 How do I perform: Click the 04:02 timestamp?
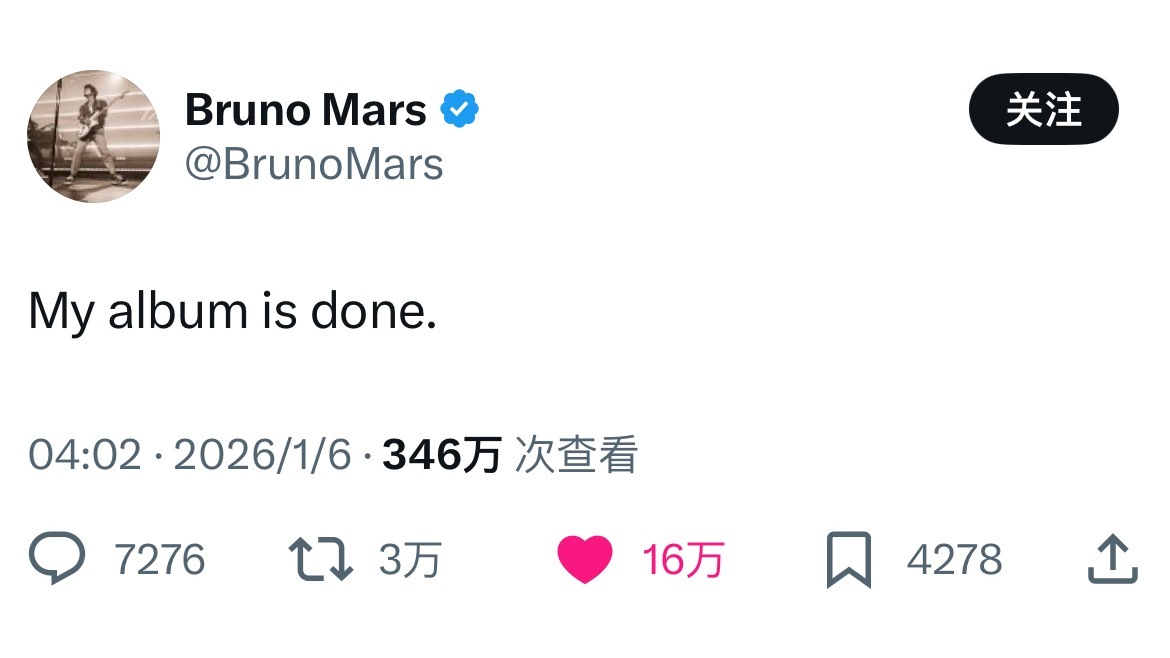85,456
